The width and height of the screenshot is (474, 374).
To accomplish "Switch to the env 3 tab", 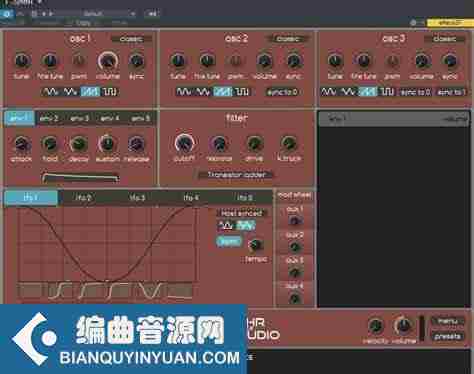I will point(80,118).
